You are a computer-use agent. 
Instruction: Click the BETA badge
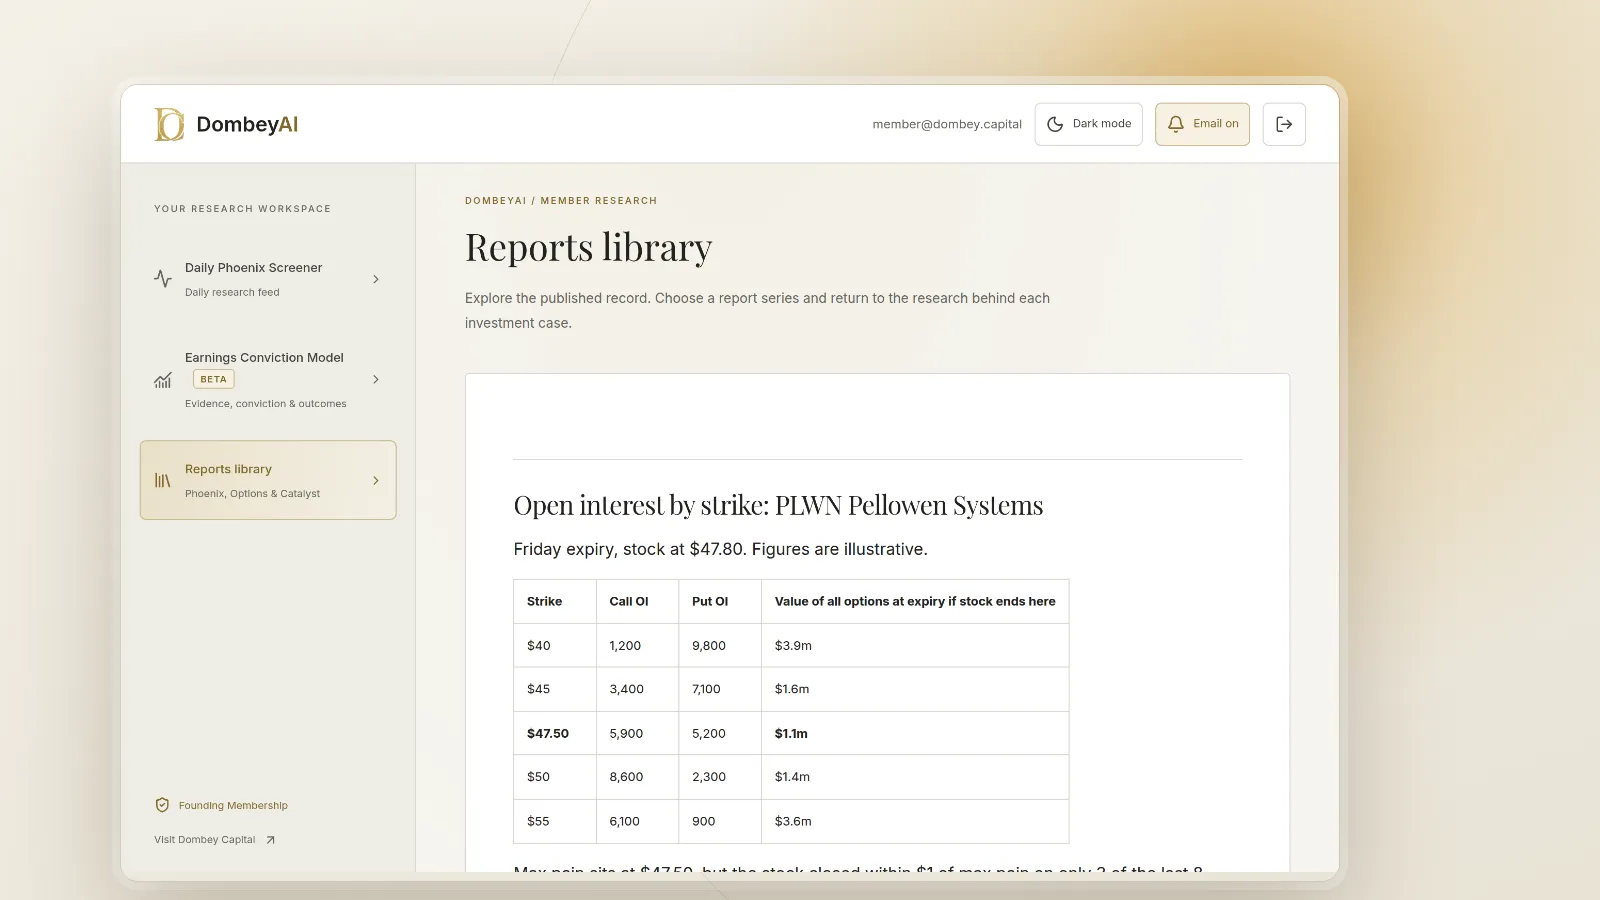click(x=213, y=379)
